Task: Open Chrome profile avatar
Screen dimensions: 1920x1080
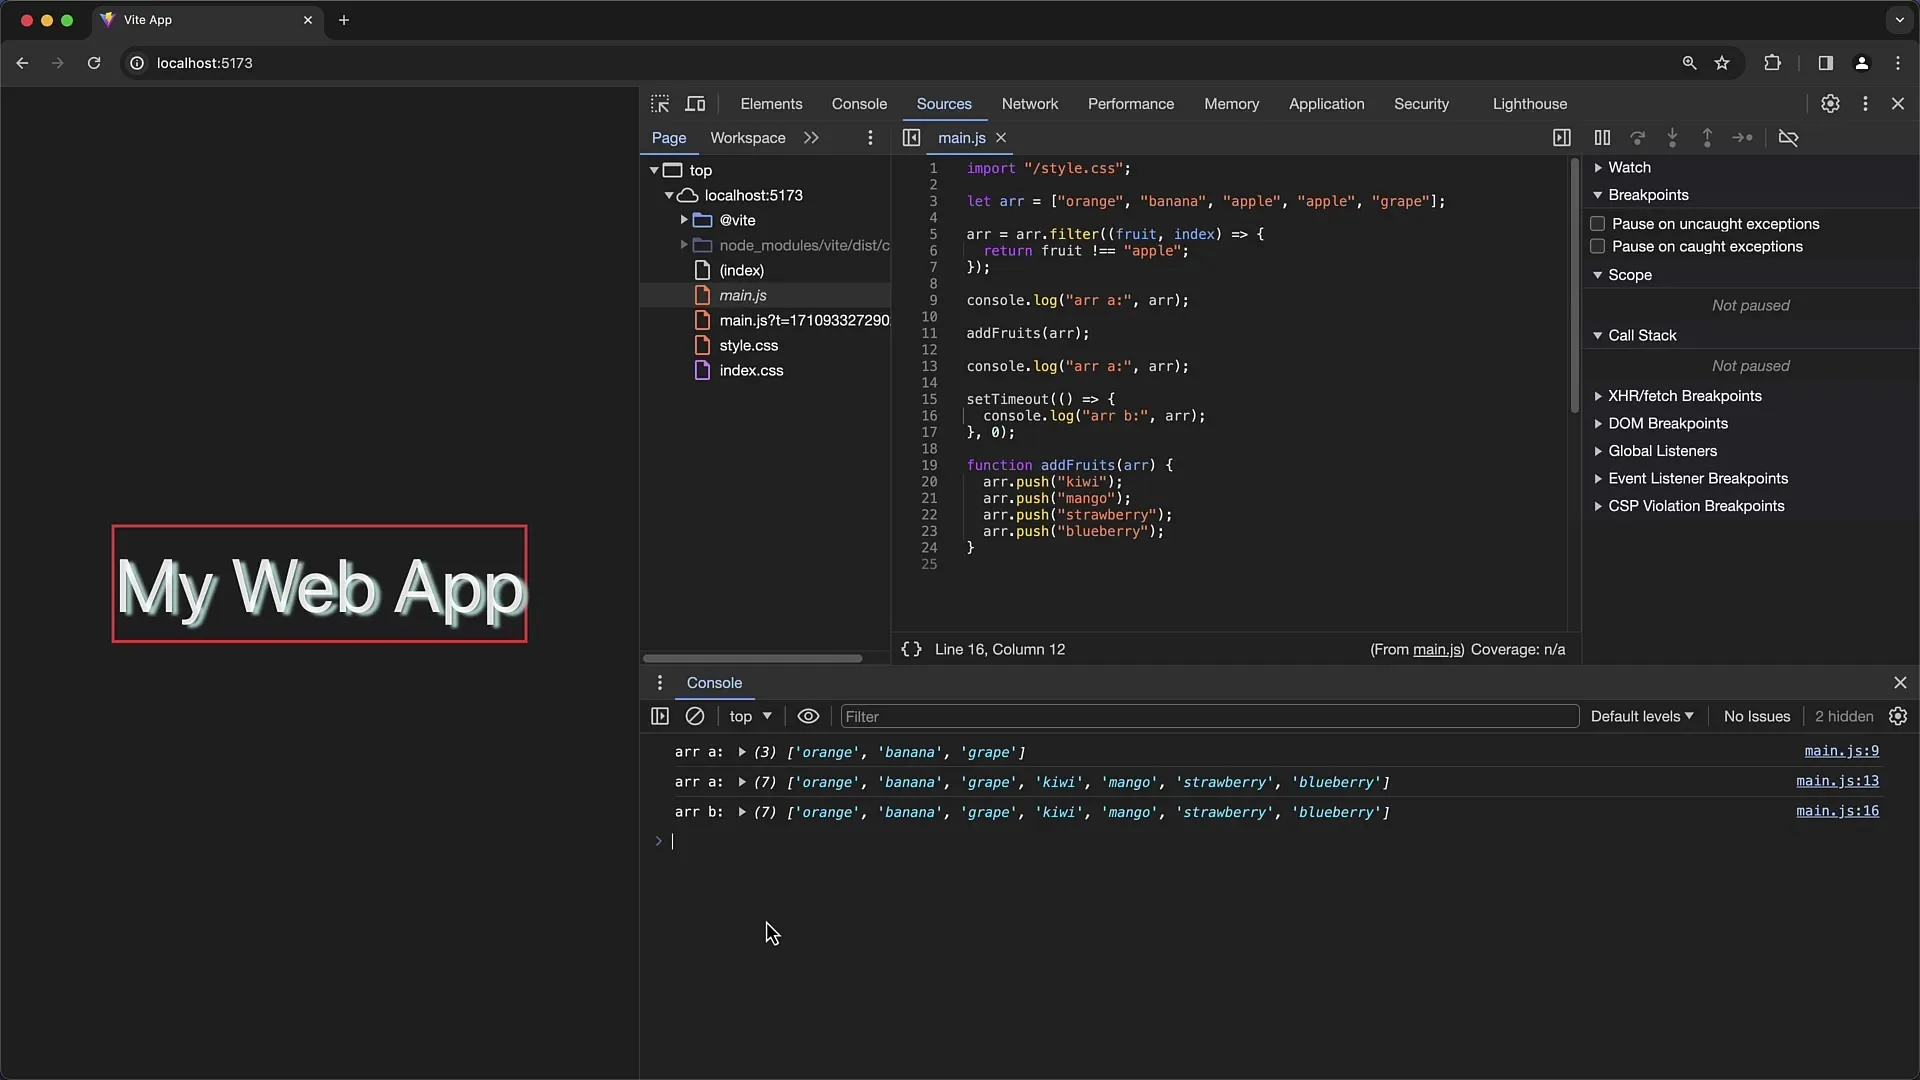Action: [1861, 63]
